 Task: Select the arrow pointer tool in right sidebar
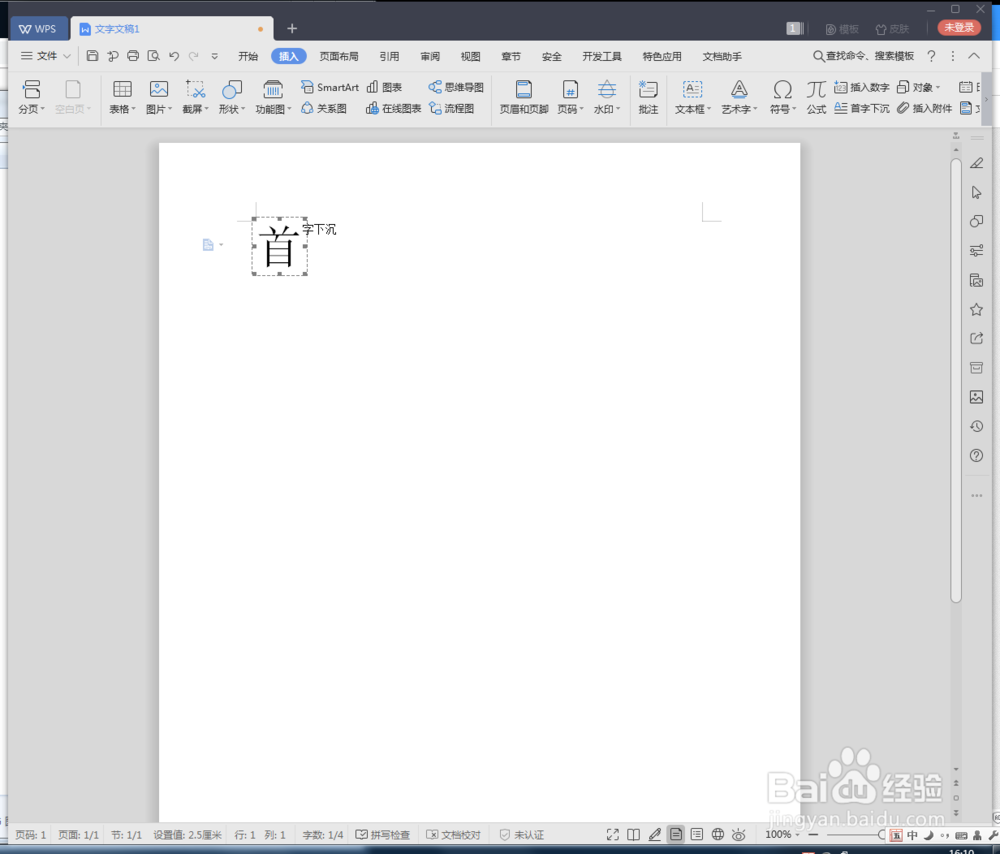[976, 192]
